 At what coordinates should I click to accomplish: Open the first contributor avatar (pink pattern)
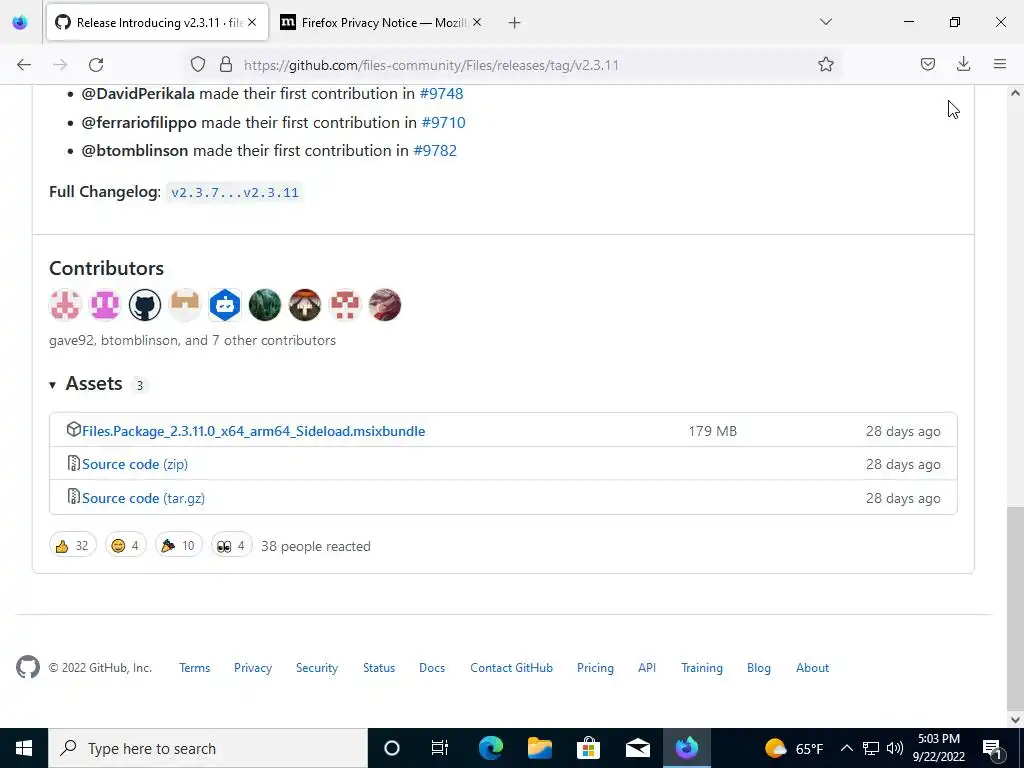click(65, 305)
